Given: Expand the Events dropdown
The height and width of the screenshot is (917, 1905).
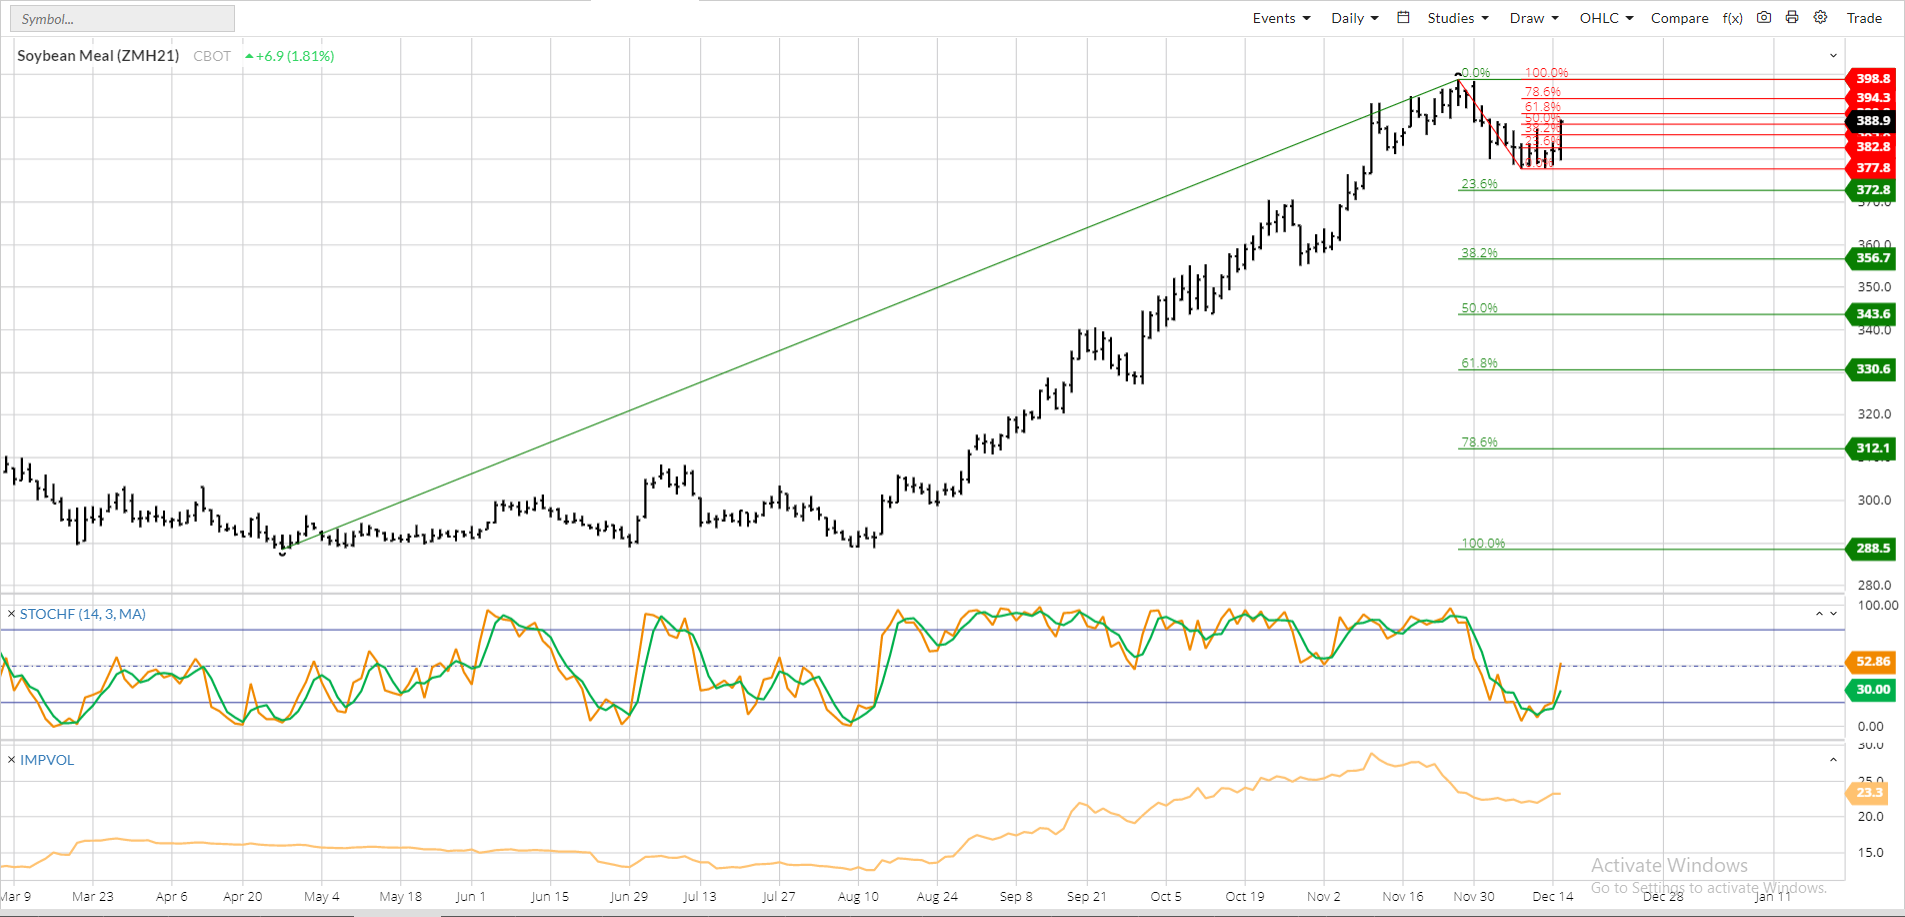Looking at the screenshot, I should point(1281,18).
